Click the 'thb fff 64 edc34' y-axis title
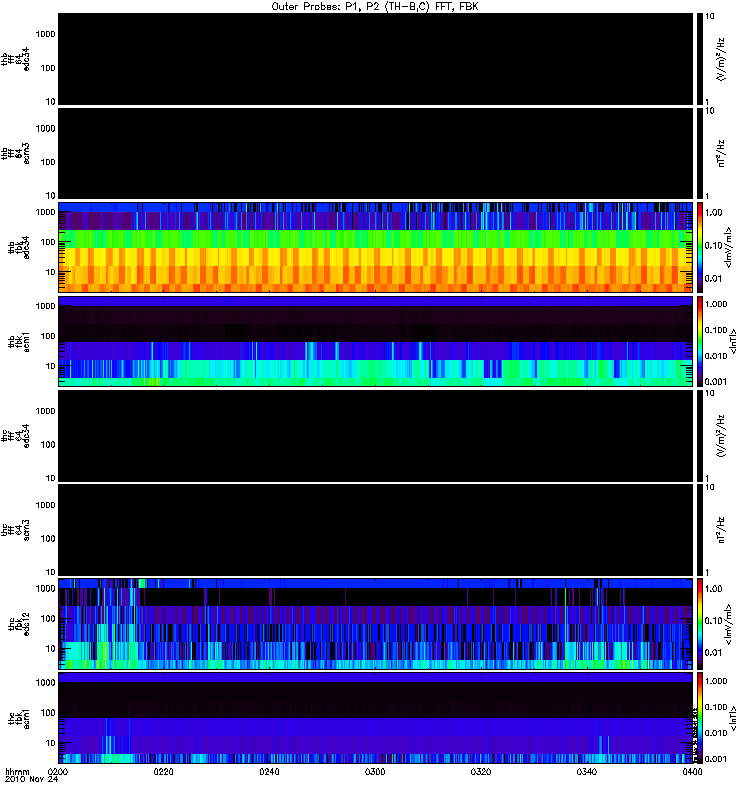This screenshot has height=800, width=750. pyautogui.click(x=15, y=59)
